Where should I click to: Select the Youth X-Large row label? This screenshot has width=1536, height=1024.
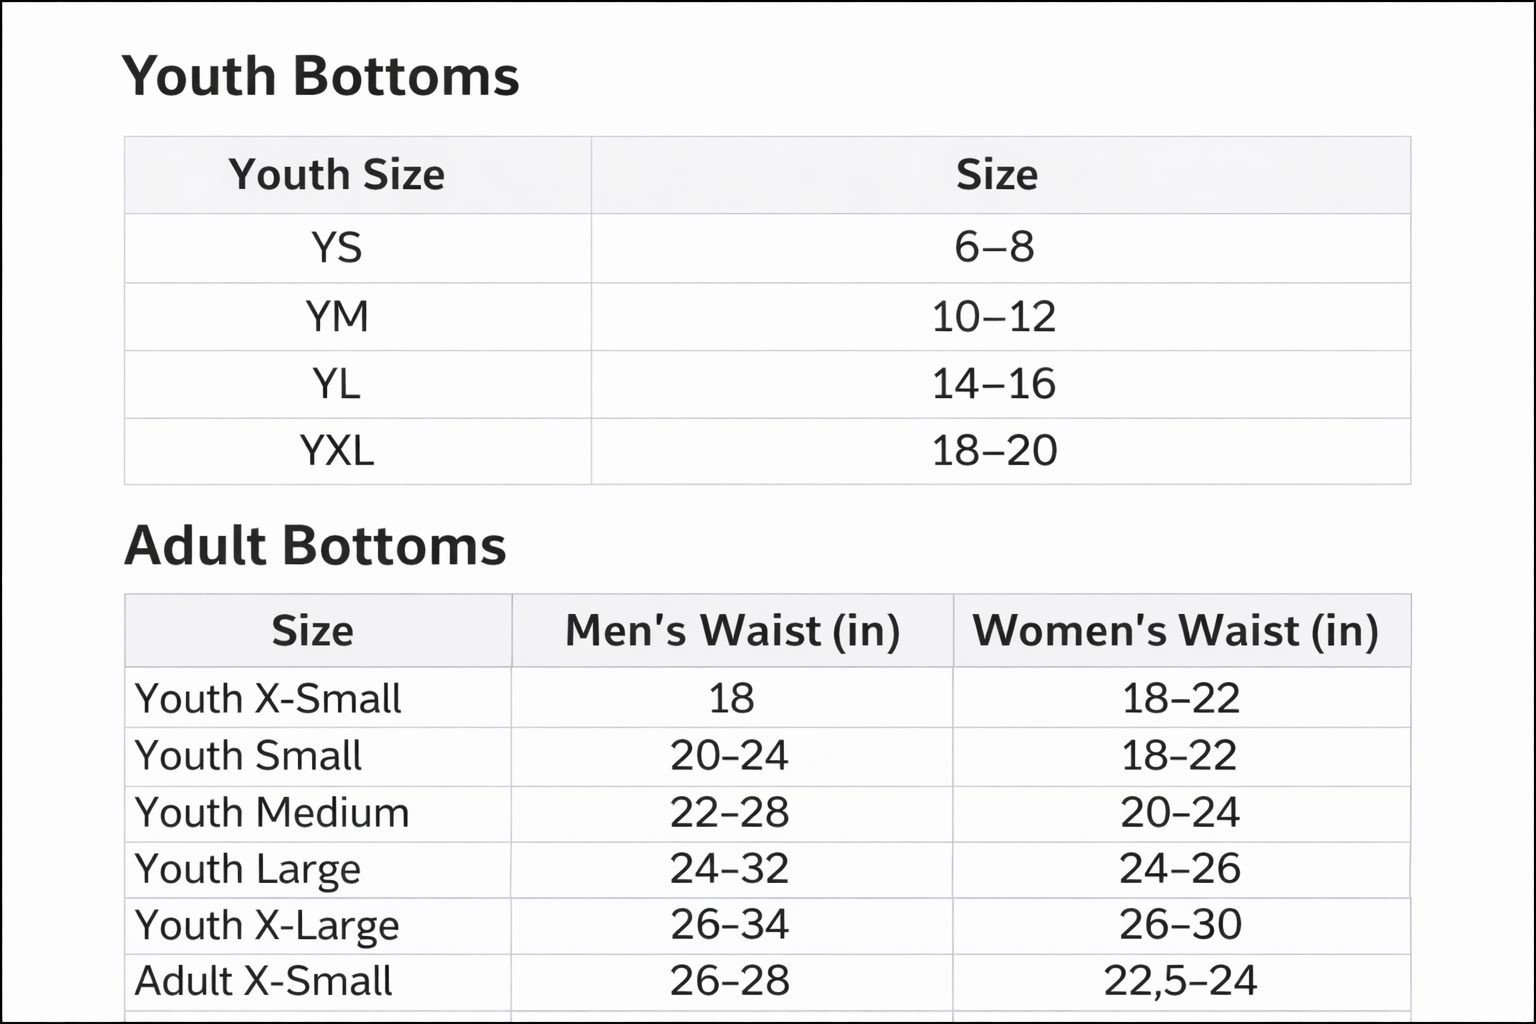pos(267,926)
